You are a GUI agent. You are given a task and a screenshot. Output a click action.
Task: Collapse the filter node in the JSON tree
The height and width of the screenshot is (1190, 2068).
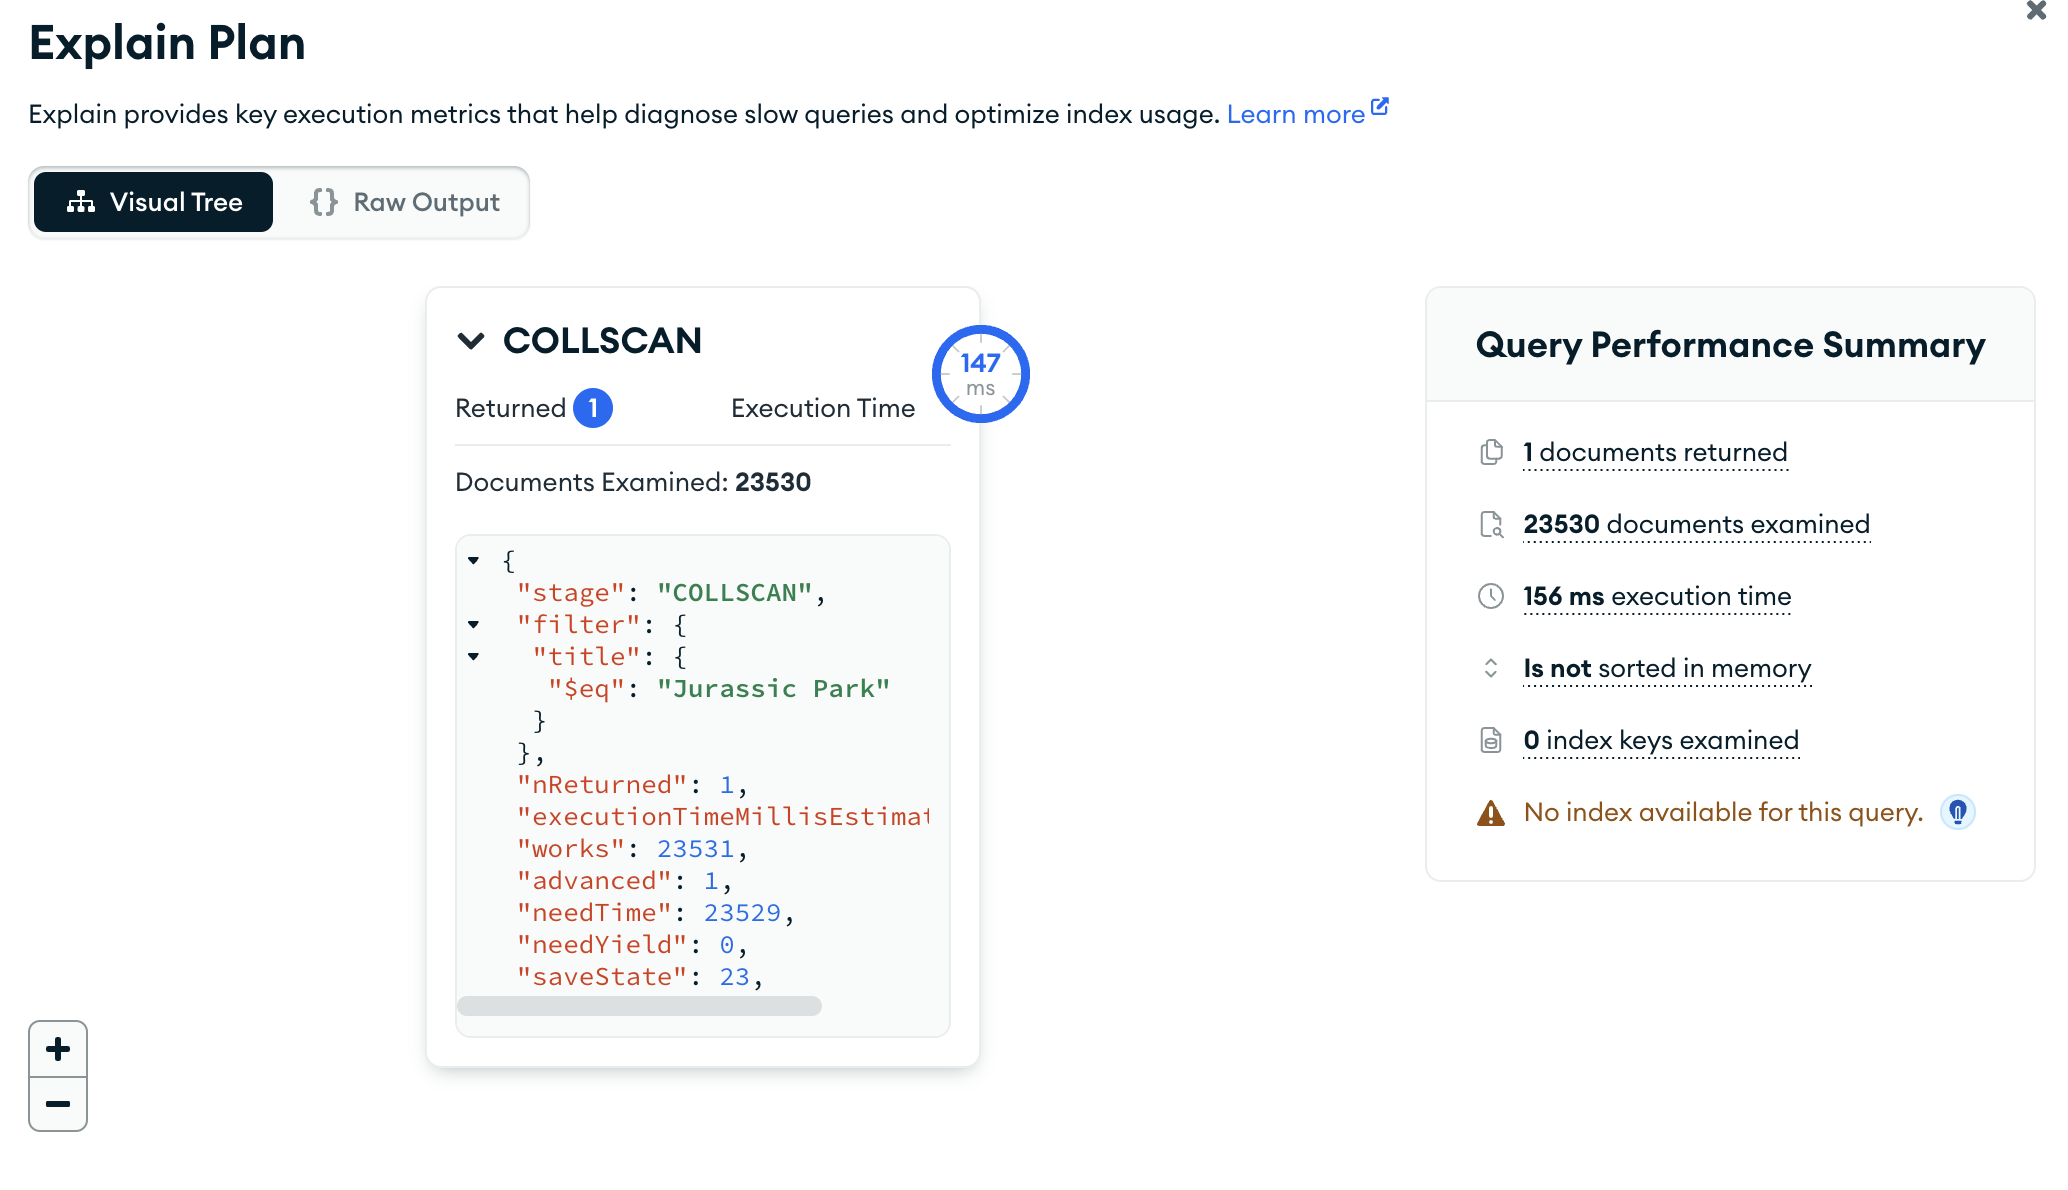coord(473,624)
